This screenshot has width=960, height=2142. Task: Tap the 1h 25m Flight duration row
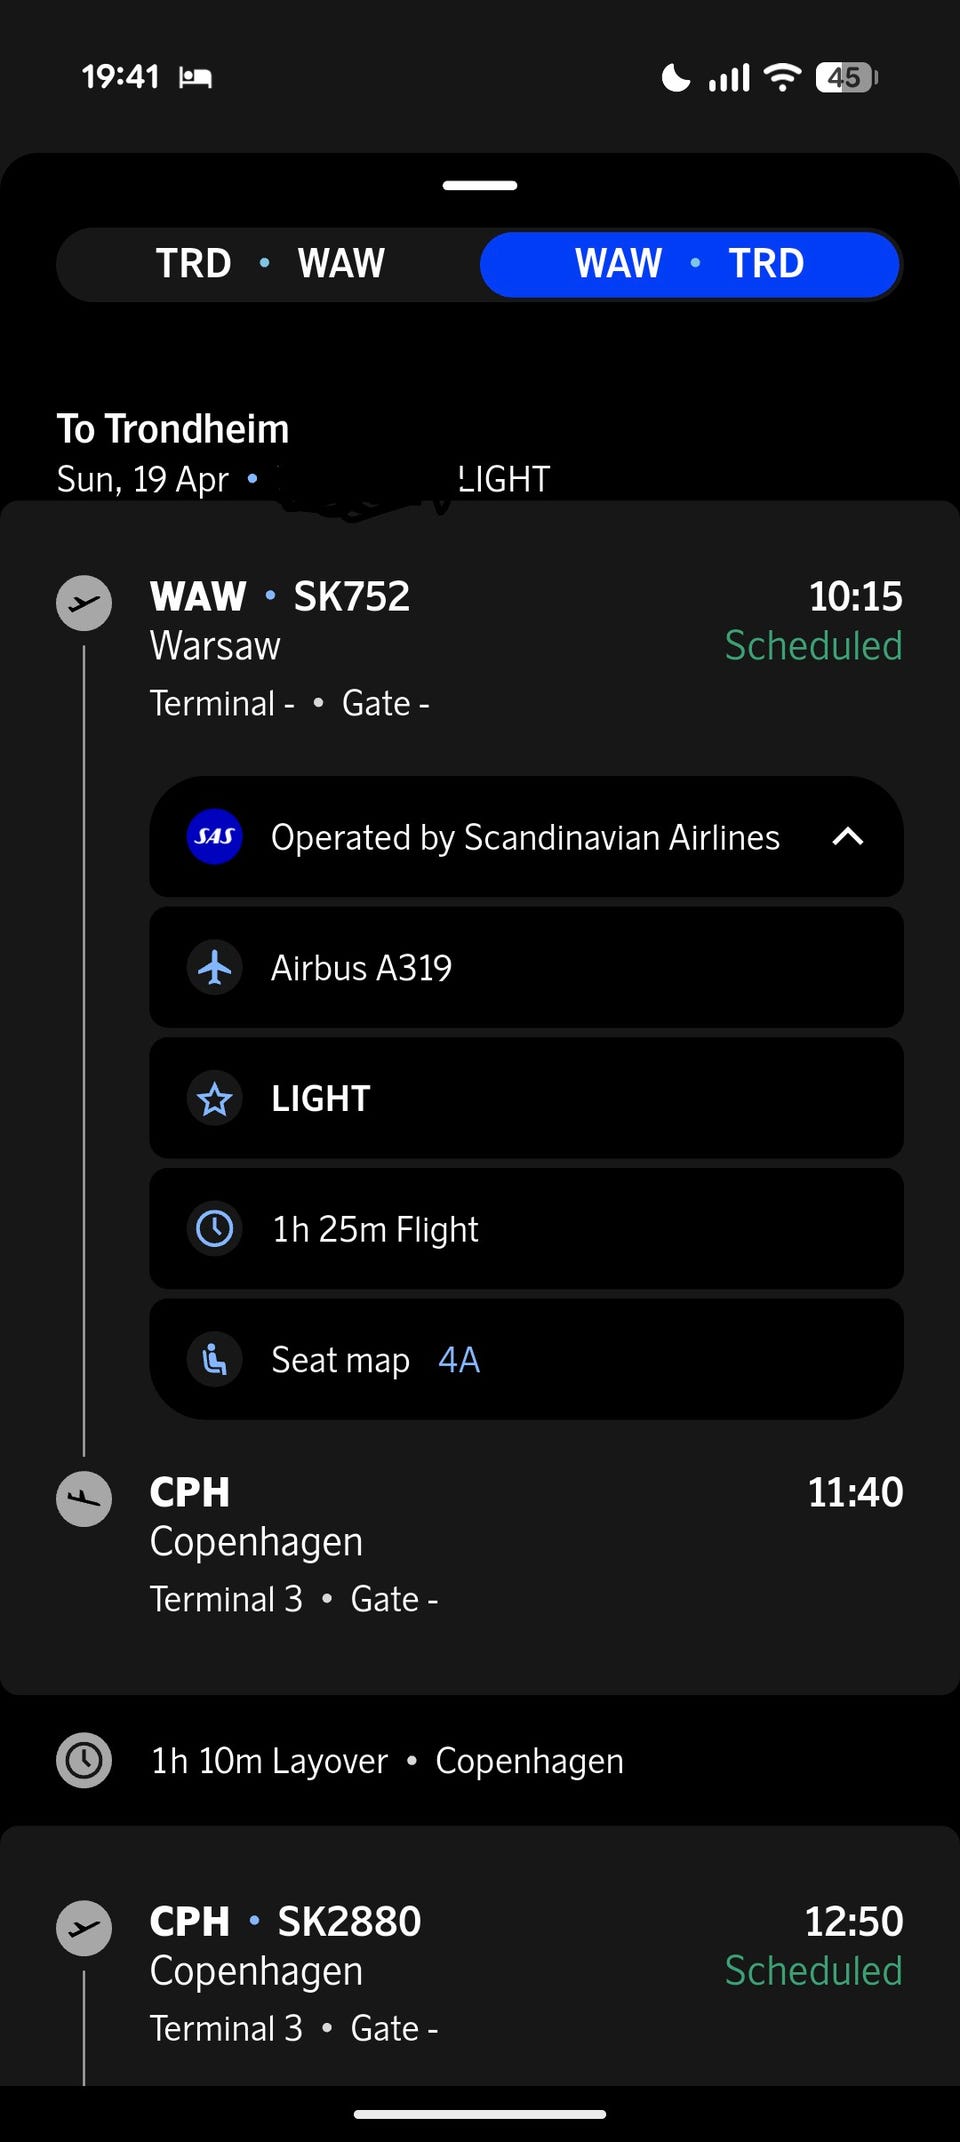526,1229
